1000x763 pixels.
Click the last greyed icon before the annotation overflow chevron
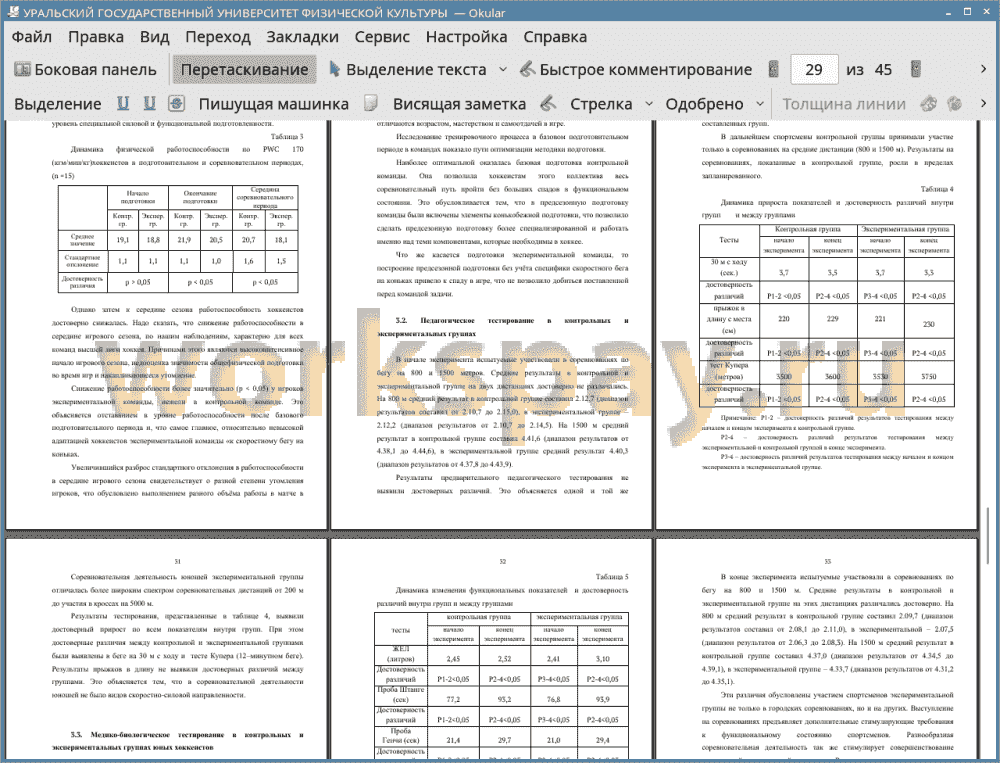click(955, 103)
